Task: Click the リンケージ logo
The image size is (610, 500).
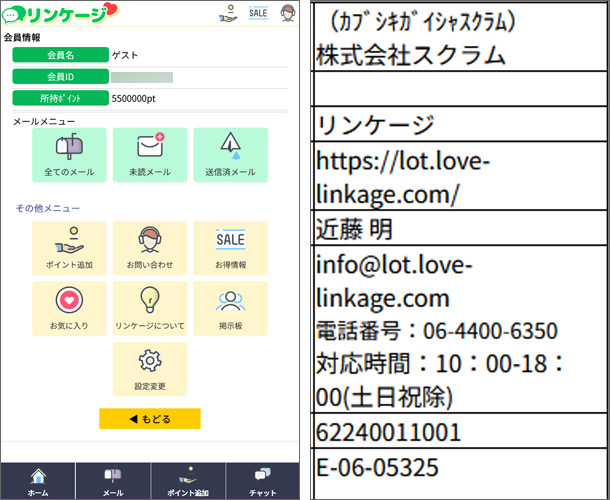Action: tap(60, 14)
